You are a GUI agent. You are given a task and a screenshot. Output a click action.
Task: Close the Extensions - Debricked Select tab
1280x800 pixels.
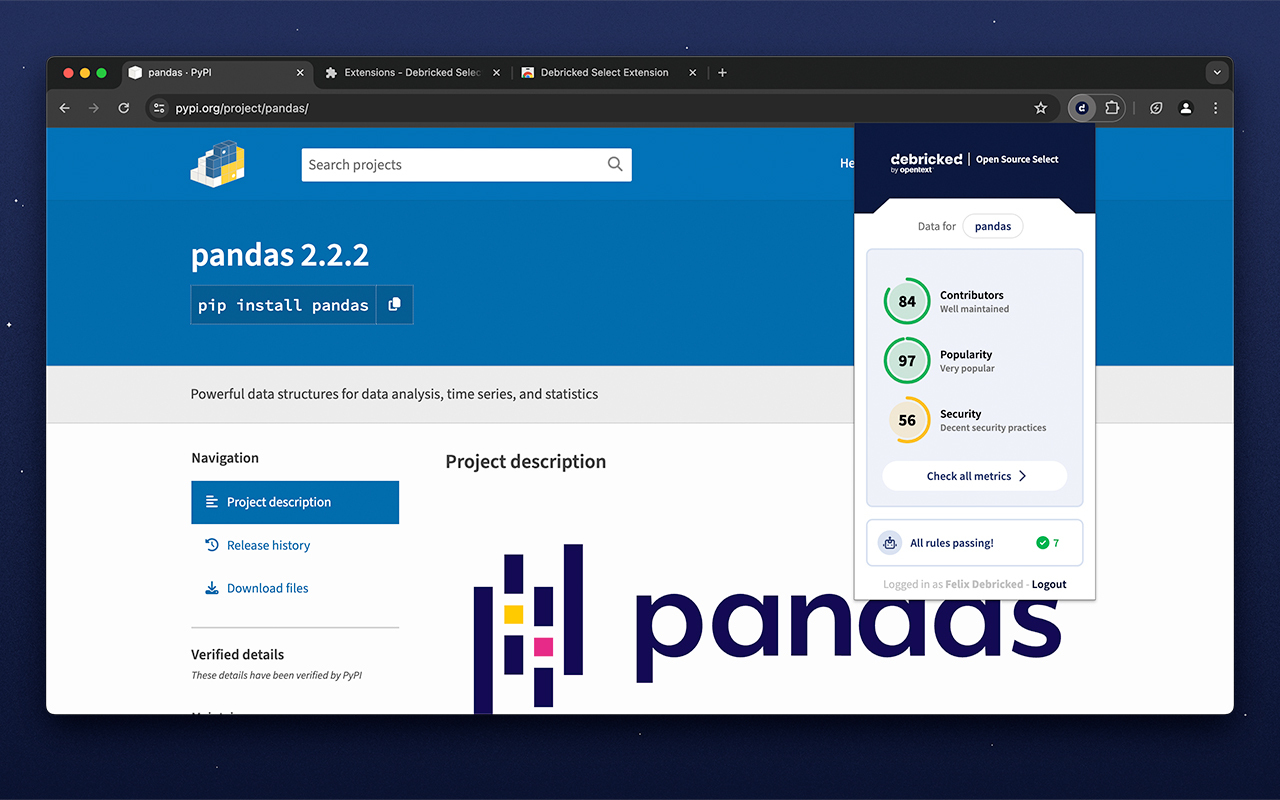pyautogui.click(x=496, y=72)
